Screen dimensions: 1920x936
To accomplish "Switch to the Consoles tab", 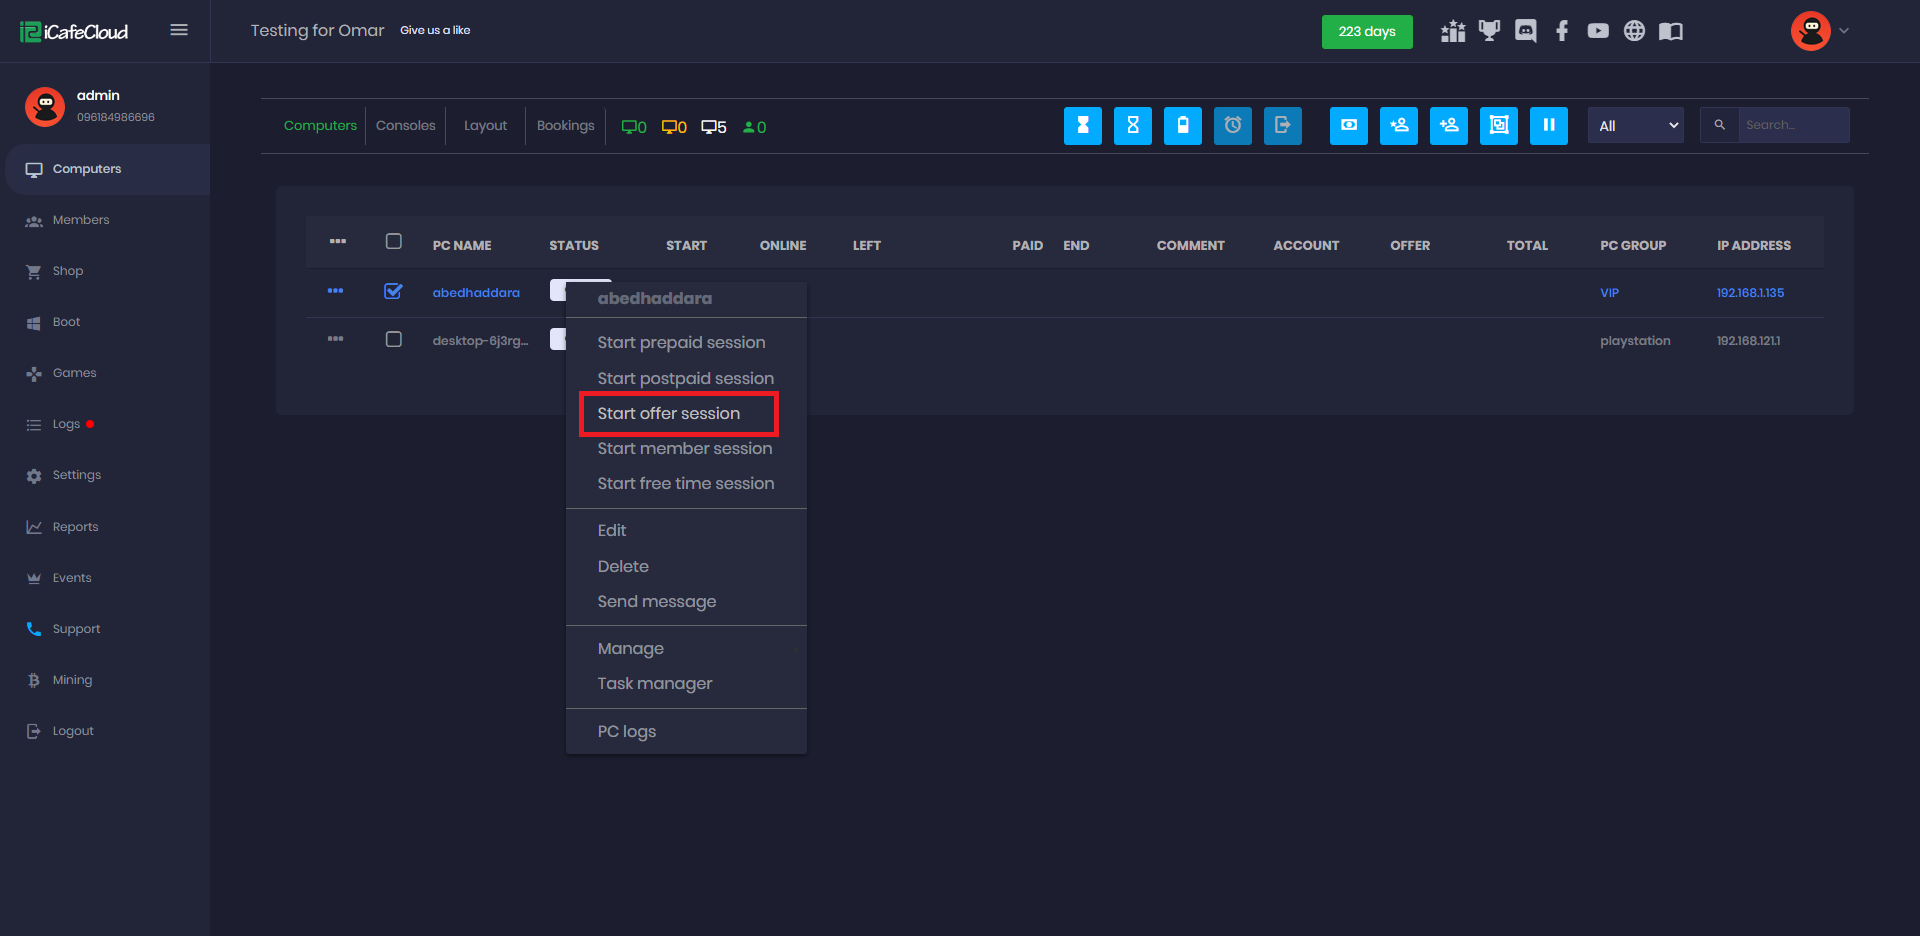I will point(405,126).
